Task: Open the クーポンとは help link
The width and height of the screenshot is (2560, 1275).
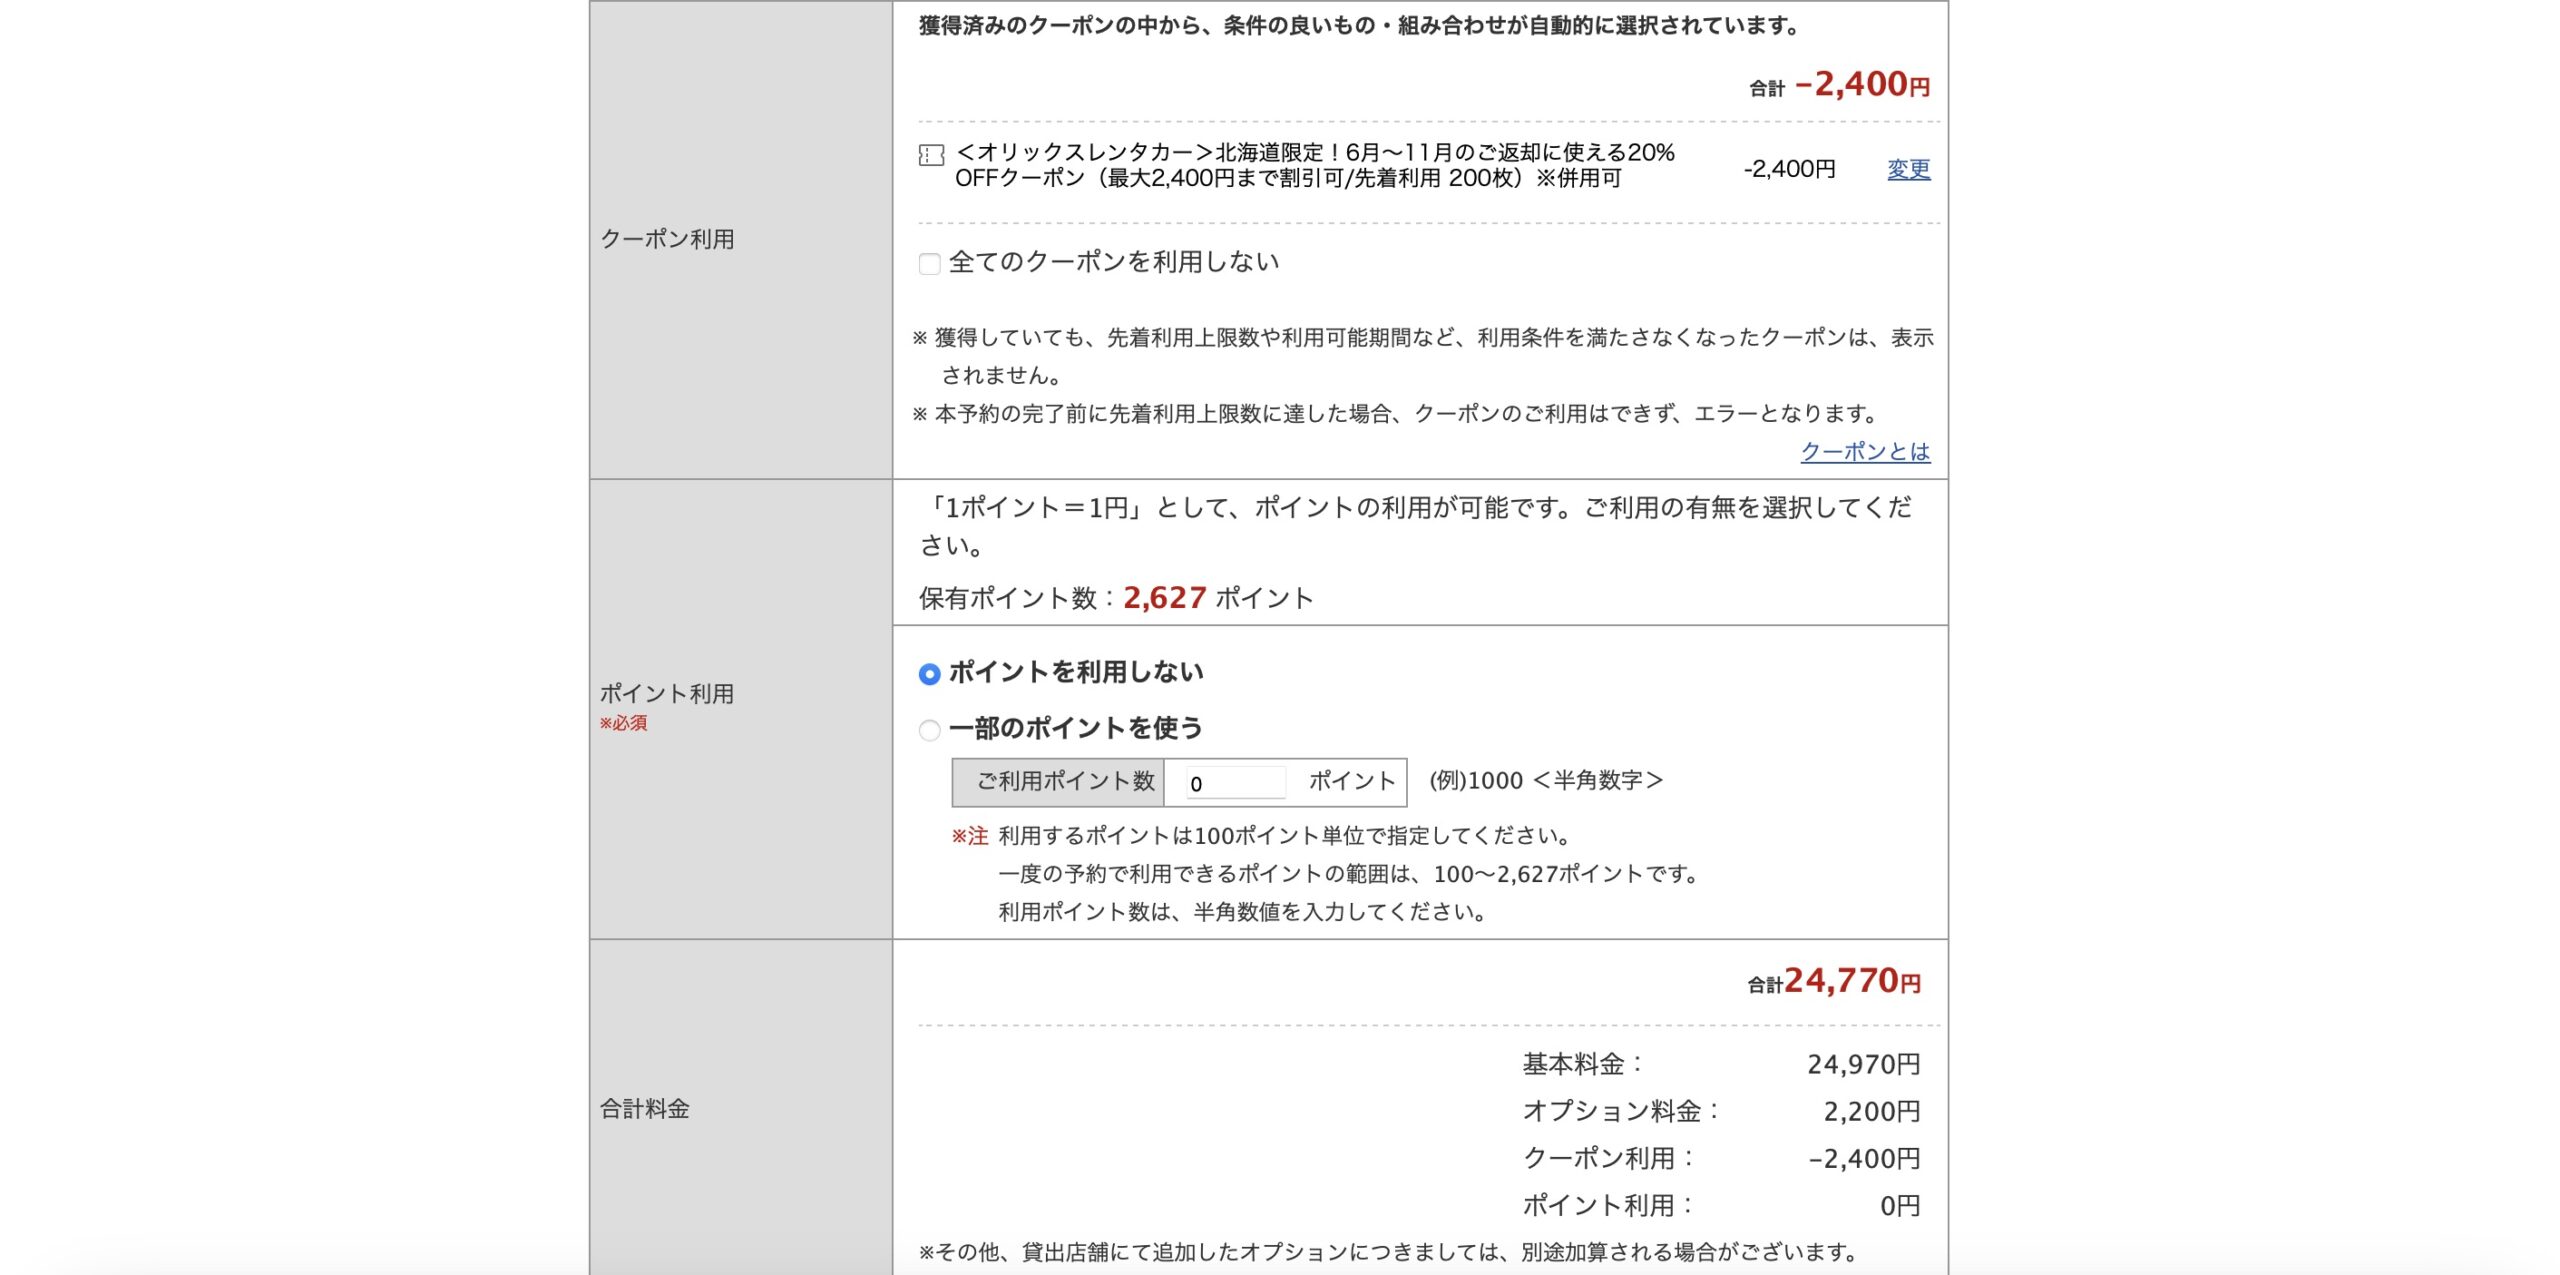Action: [x=1865, y=452]
